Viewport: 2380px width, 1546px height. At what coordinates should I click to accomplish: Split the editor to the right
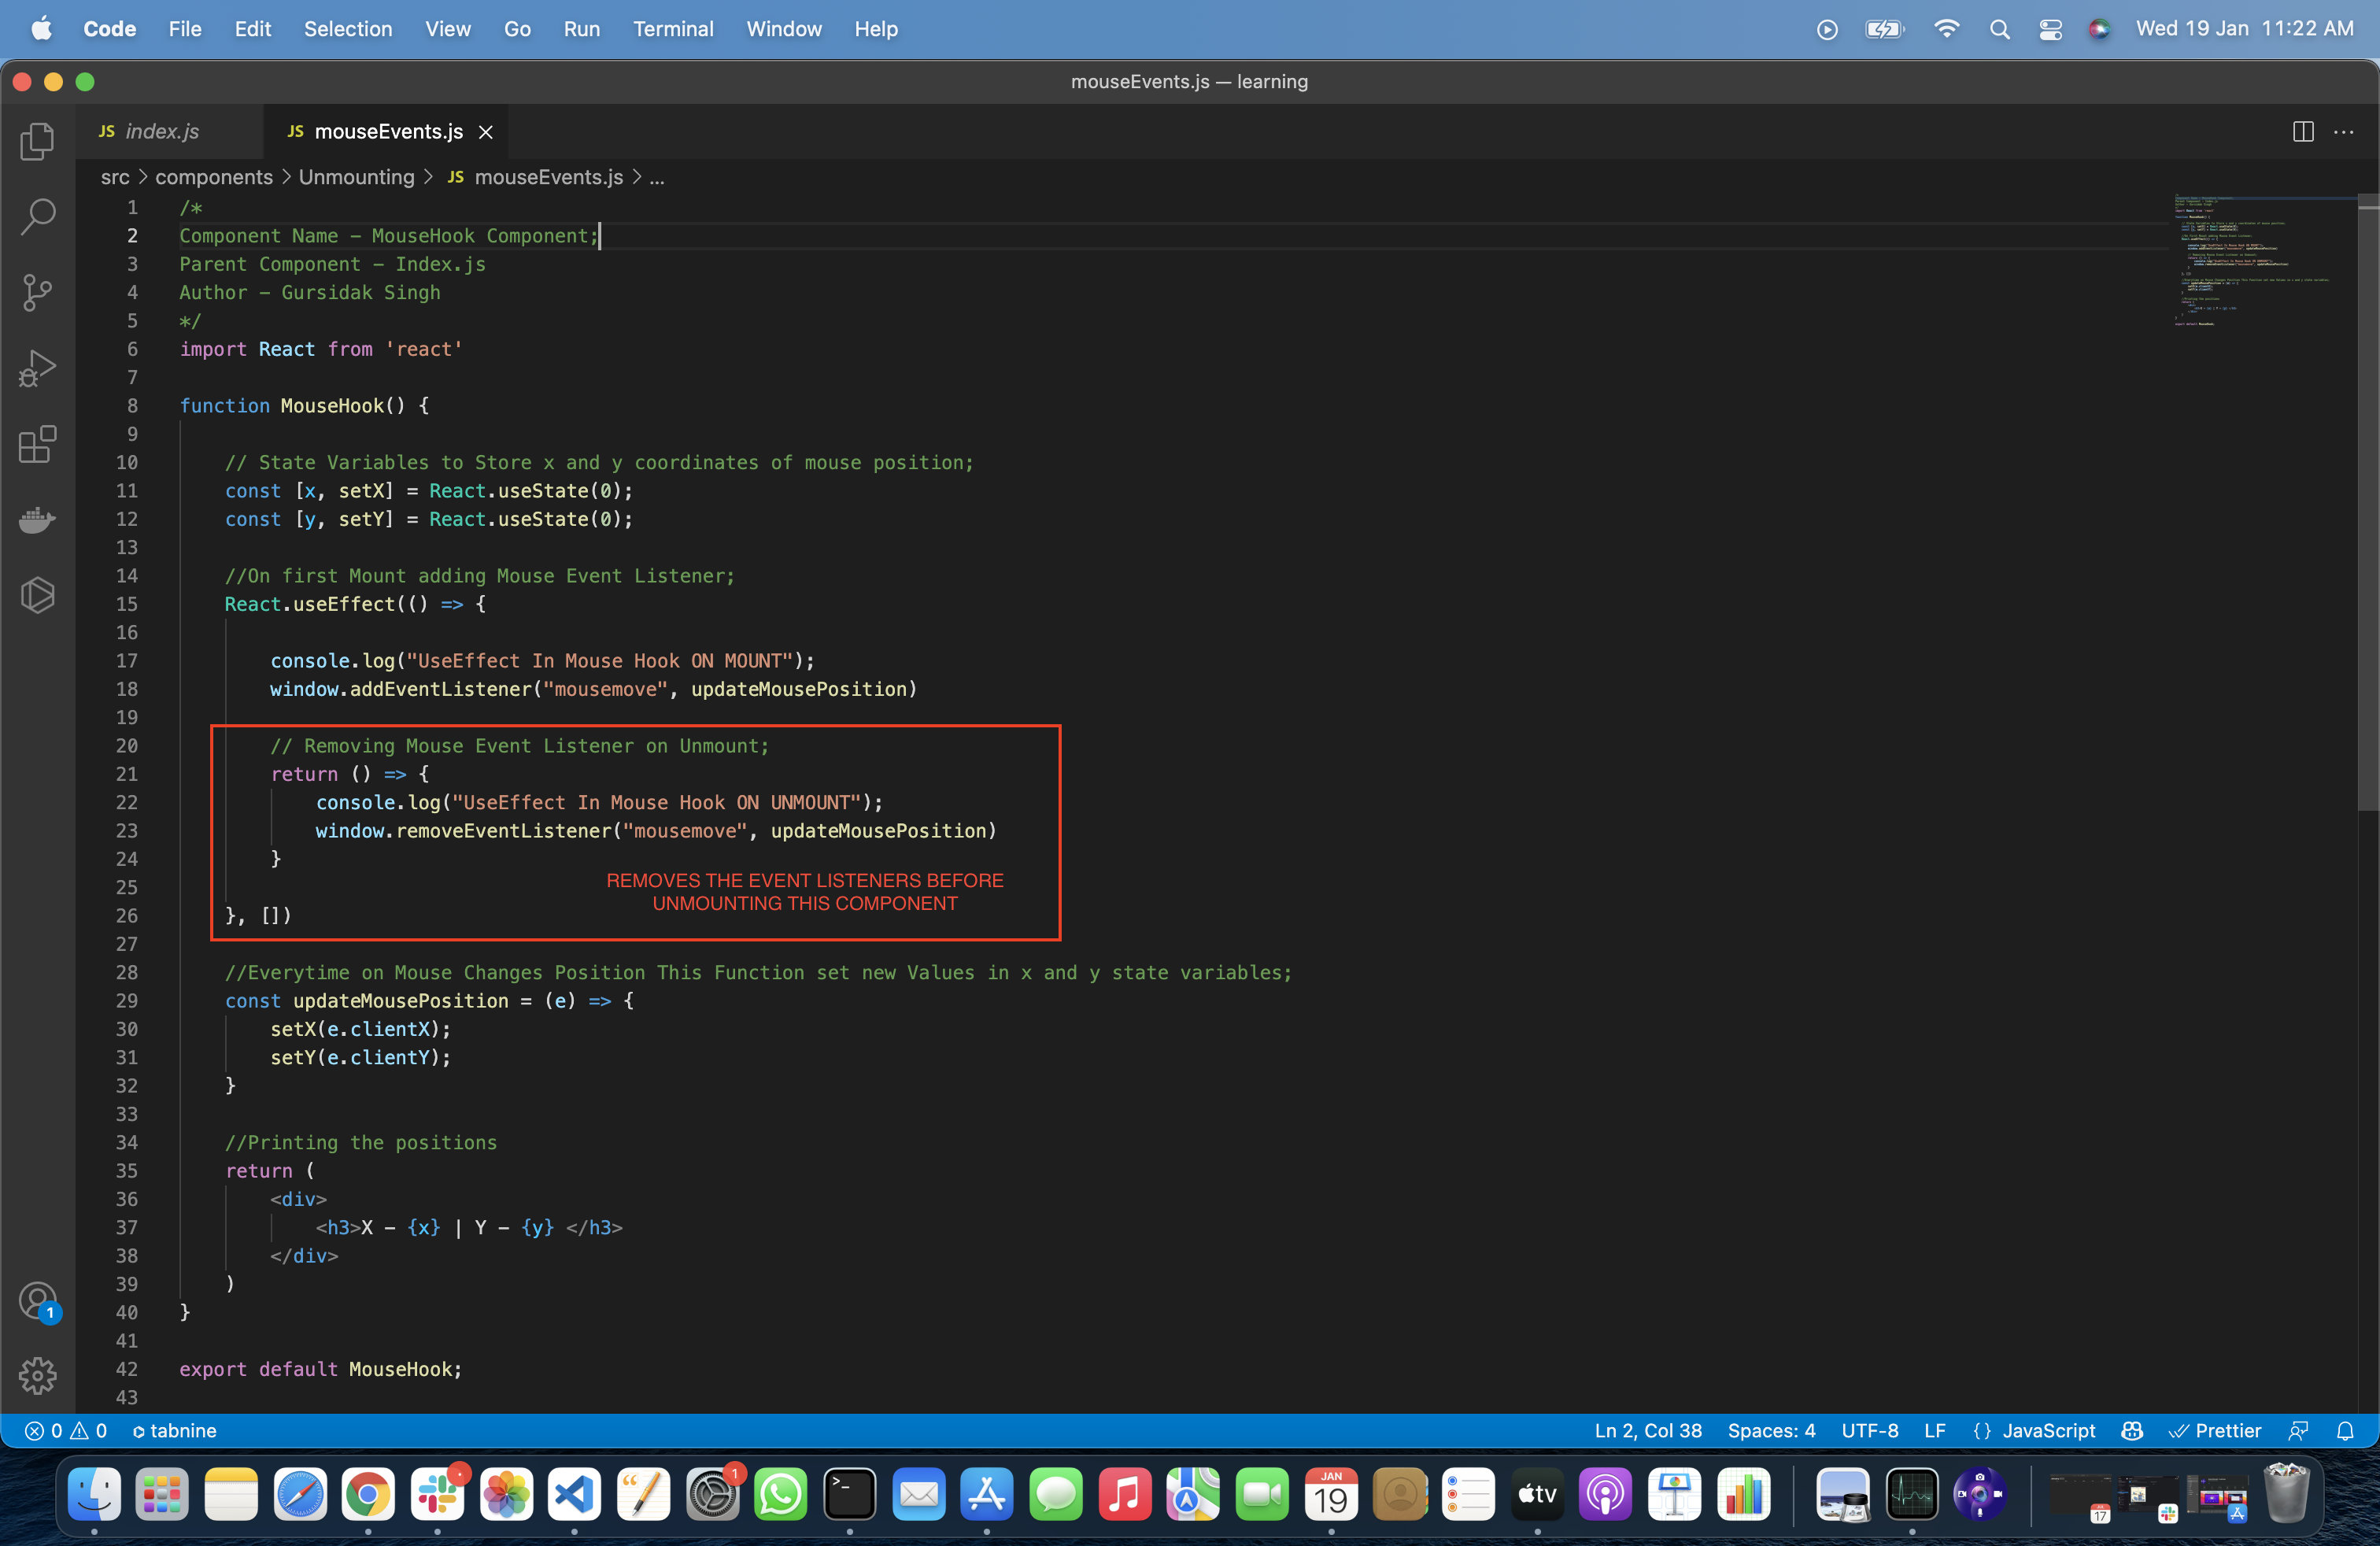[2303, 132]
